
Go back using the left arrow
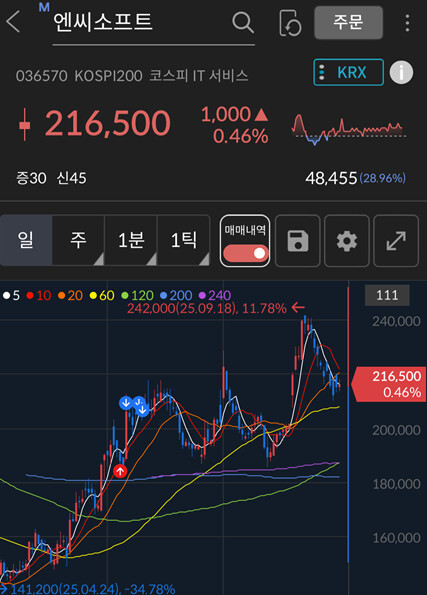pyautogui.click(x=13, y=22)
